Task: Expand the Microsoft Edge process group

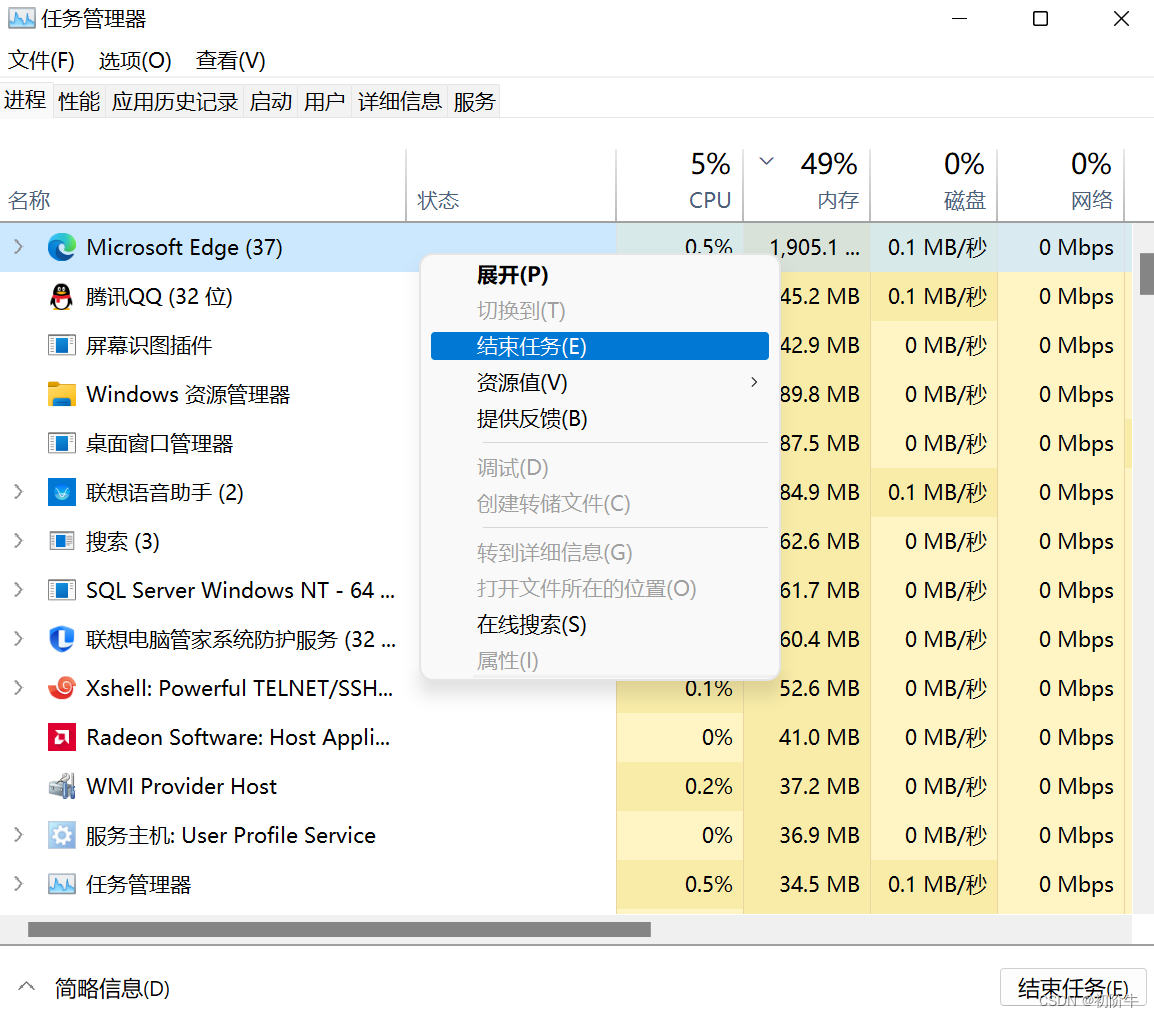Action: tap(19, 247)
